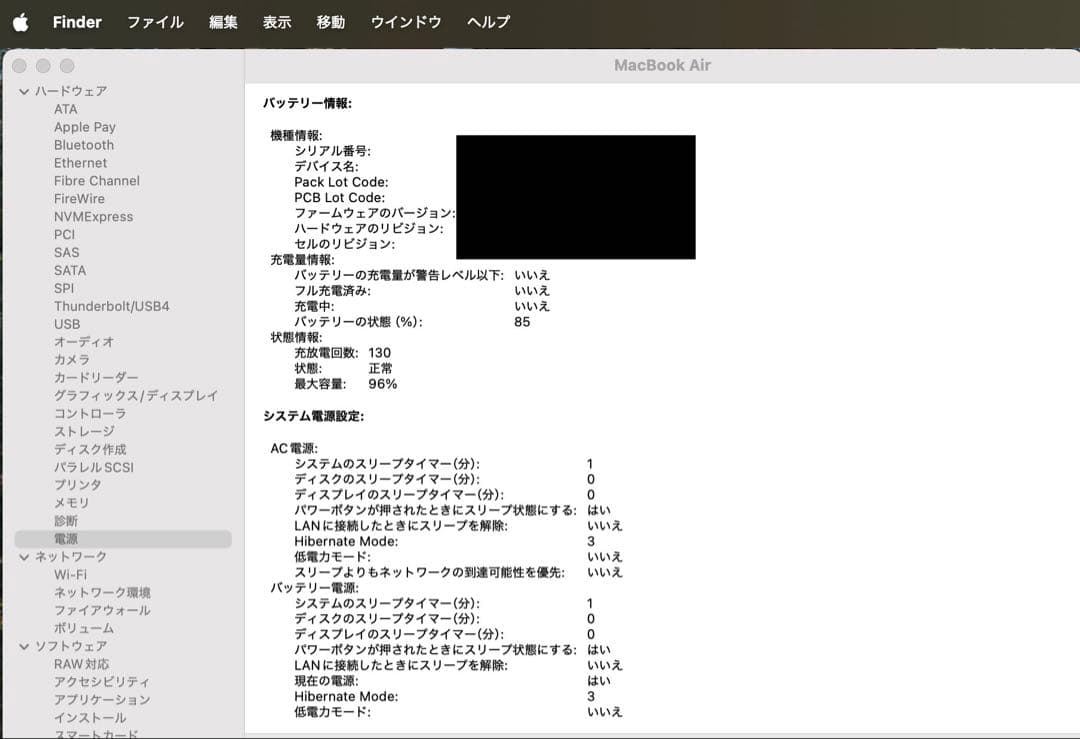Select グラフィックス/ディスプレイ in the sidebar
1080x739 pixels.
coord(135,395)
